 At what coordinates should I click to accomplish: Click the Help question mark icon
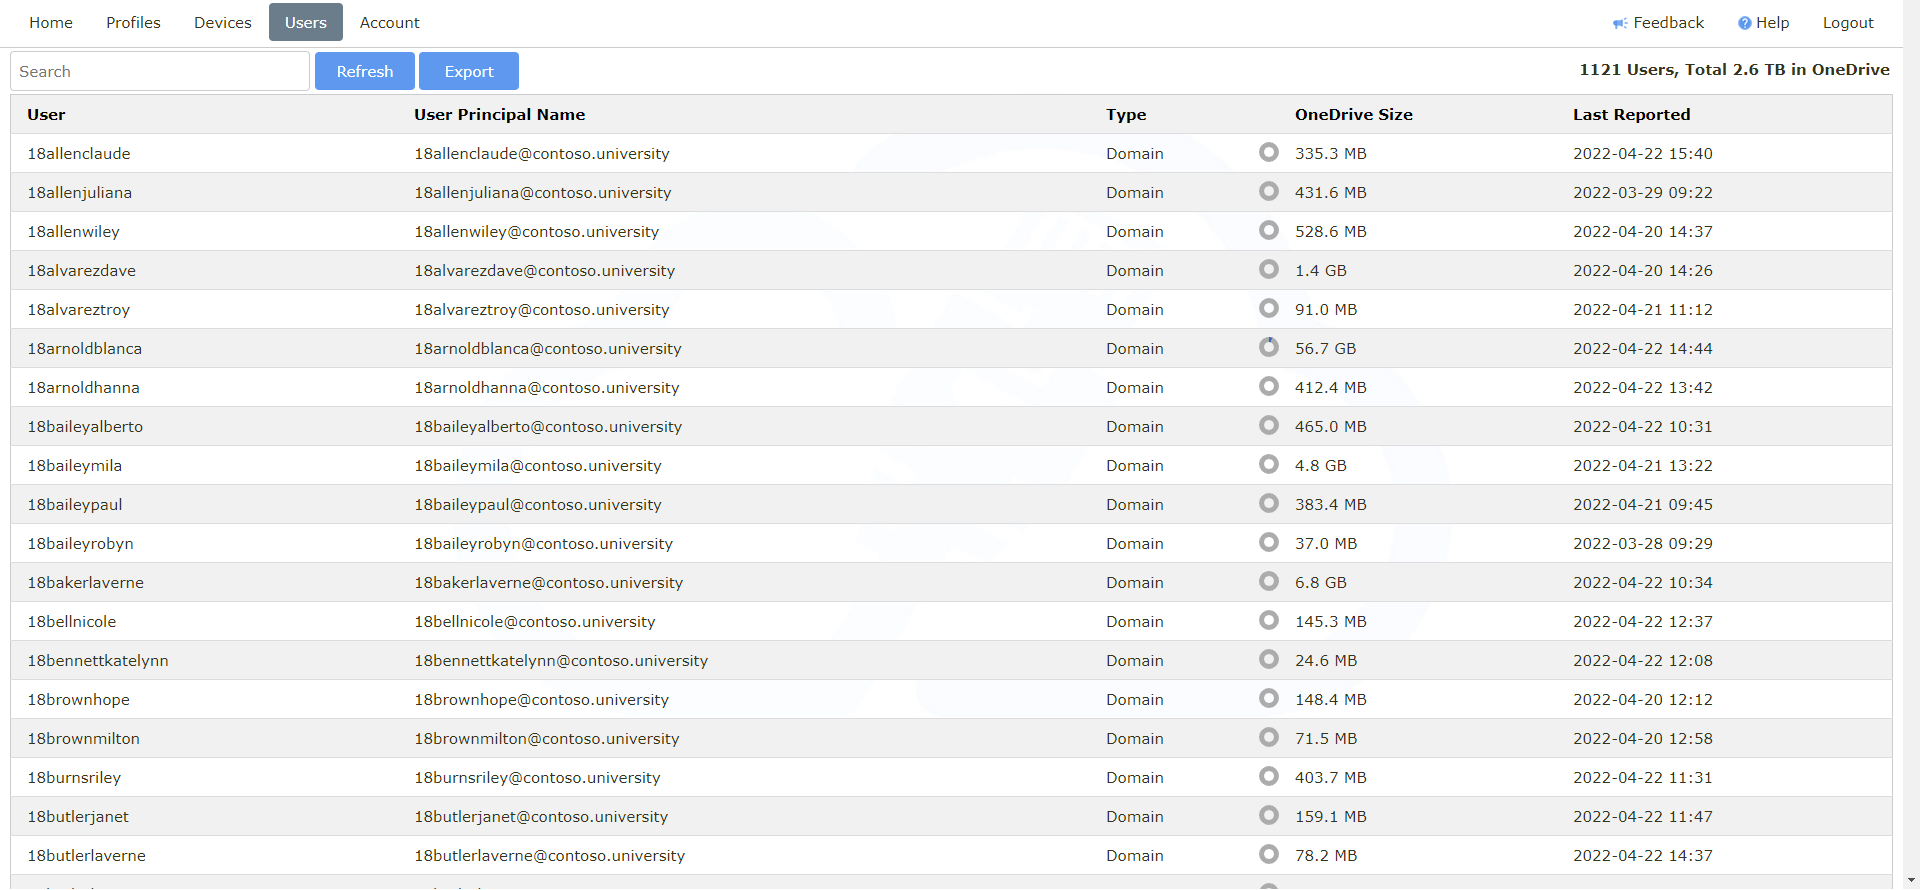(1744, 23)
